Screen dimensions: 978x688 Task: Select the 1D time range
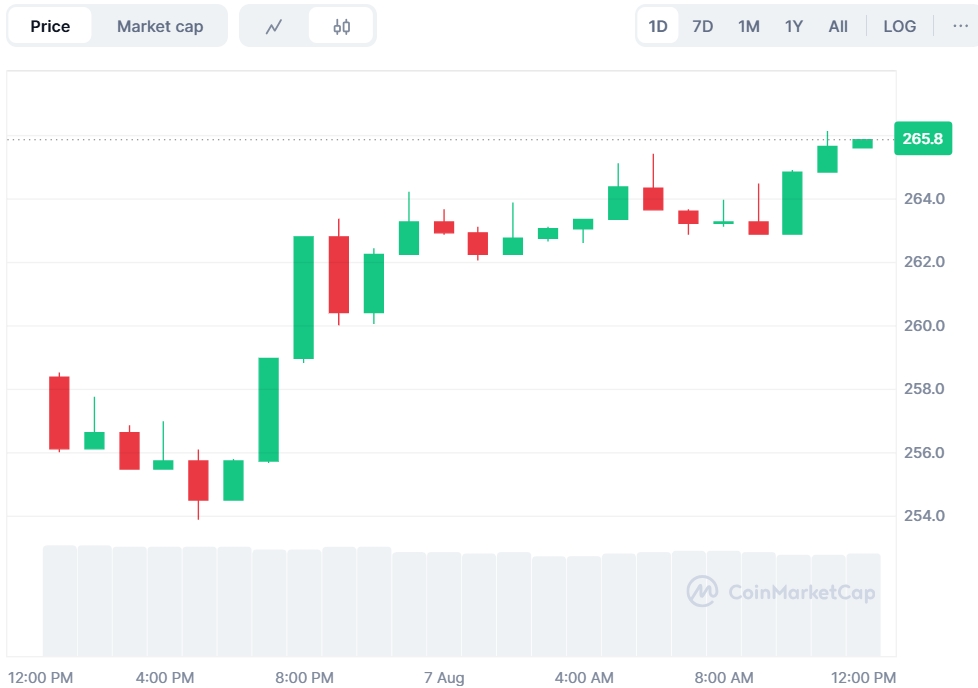point(658,27)
